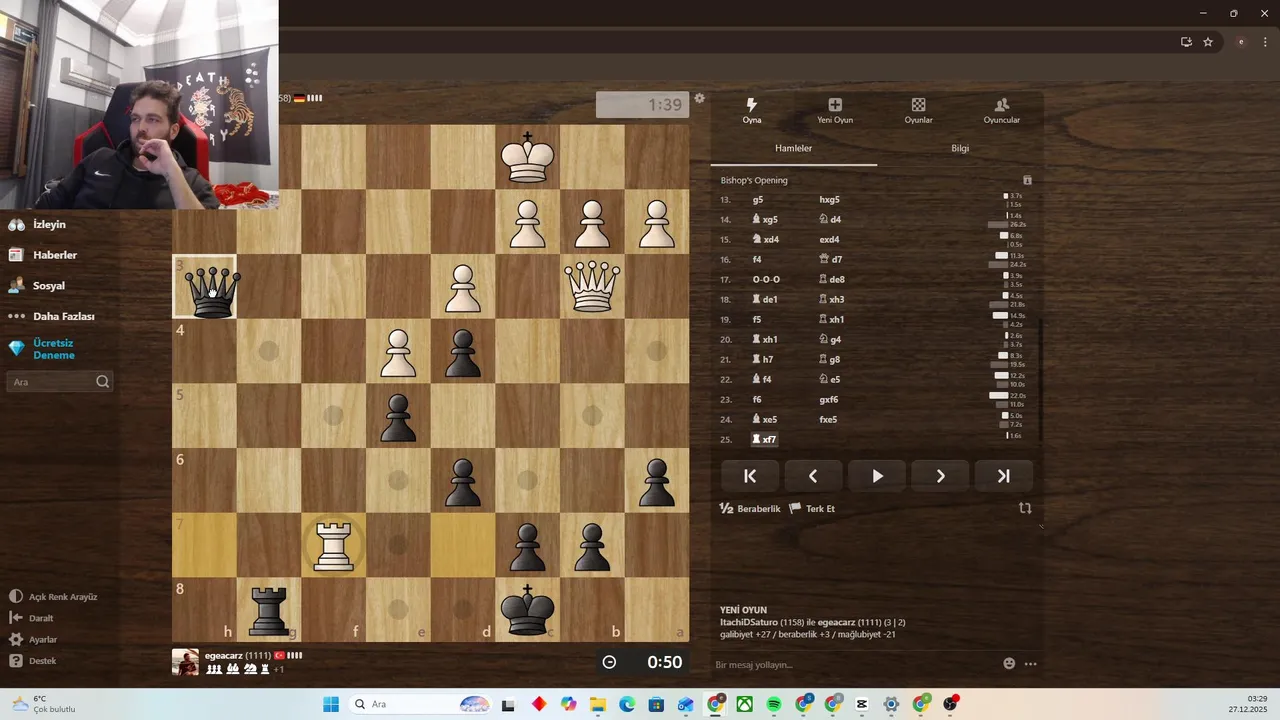This screenshot has width=1280, height=720.
Task: Step forward one move
Action: point(940,476)
